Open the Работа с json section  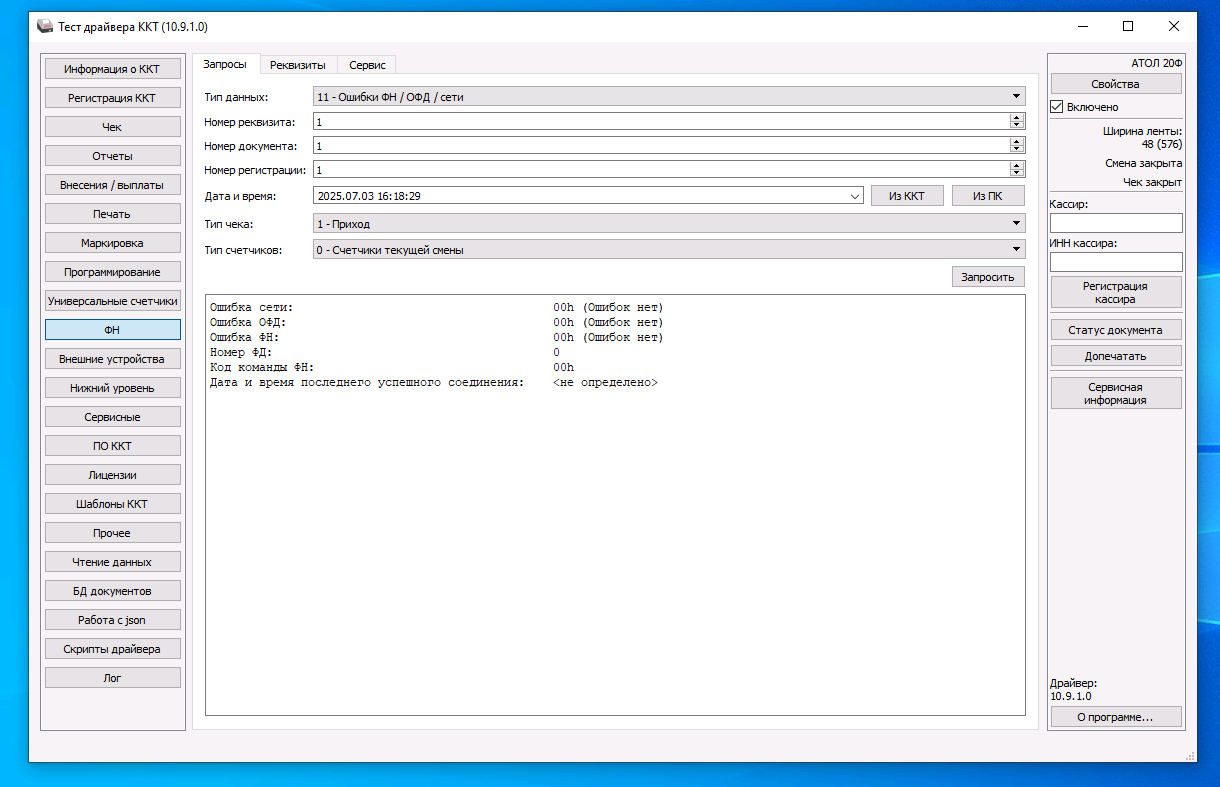pyautogui.click(x=112, y=620)
